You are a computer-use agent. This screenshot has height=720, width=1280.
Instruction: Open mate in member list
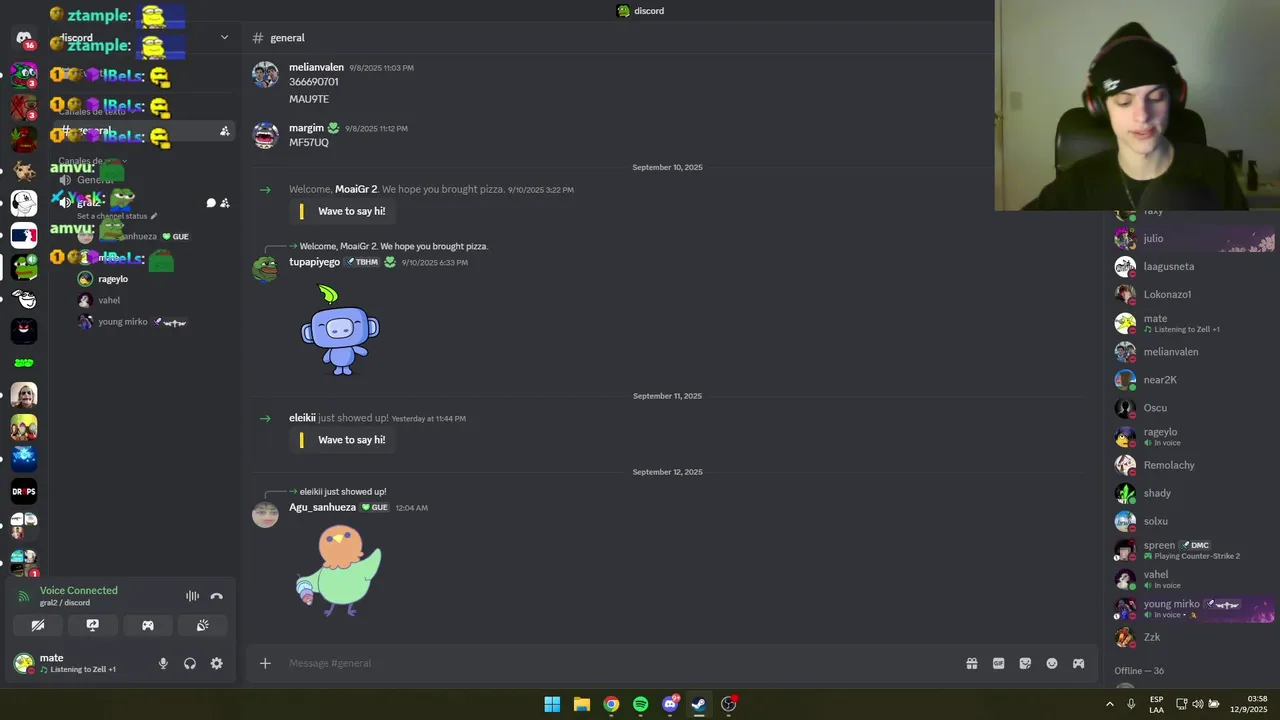[1194, 323]
